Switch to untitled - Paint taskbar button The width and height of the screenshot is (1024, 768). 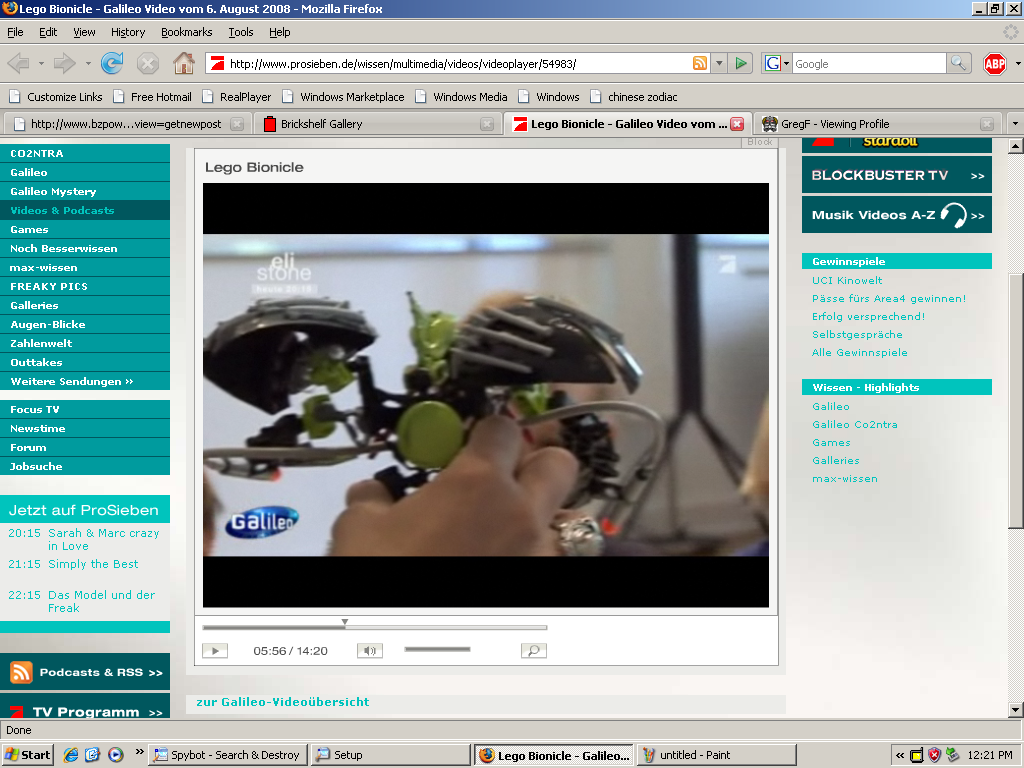coord(716,755)
